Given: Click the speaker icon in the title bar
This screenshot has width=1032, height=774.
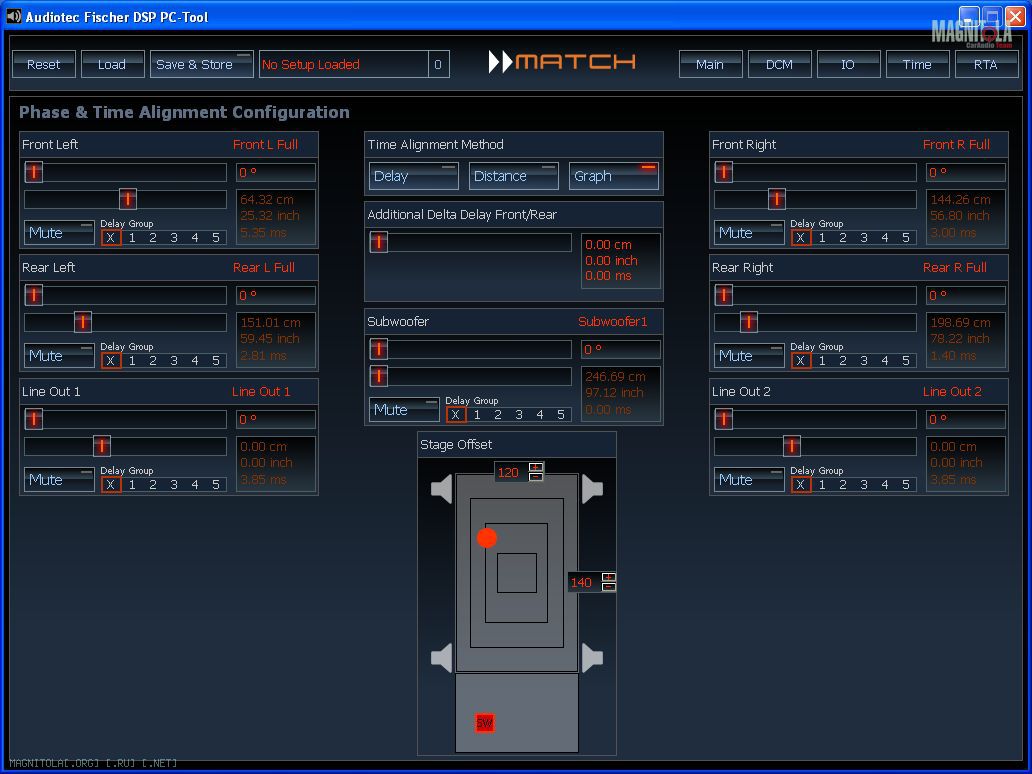Looking at the screenshot, I should point(13,16).
